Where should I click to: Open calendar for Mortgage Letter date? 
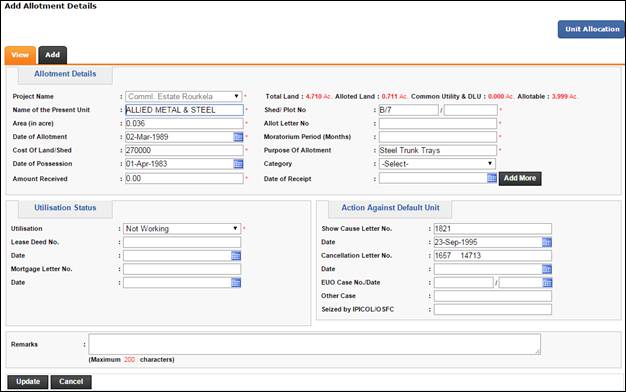coord(236,283)
